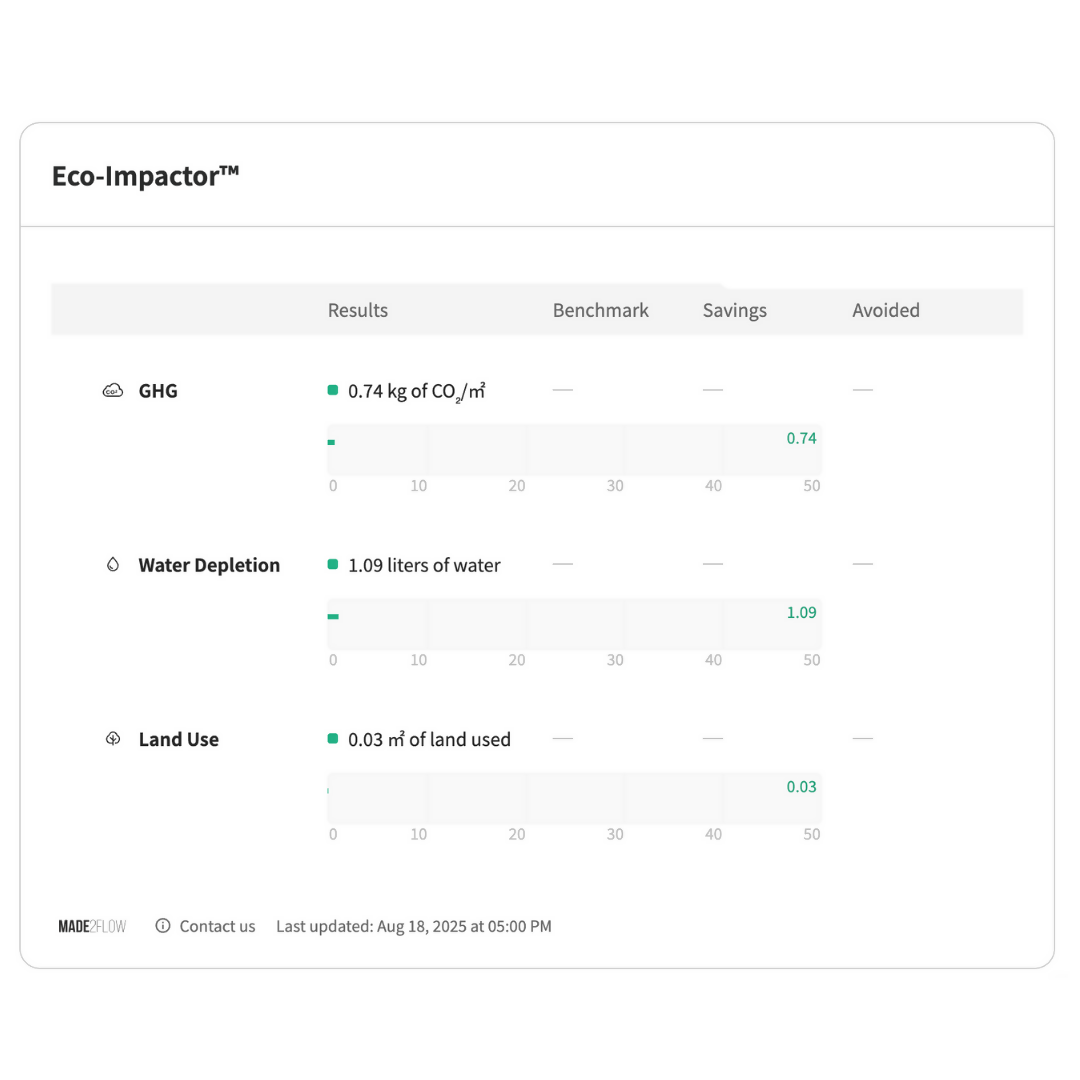Viewport: 1080px width, 1080px height.
Task: Click the green legend square for GHG
Action: click(x=333, y=391)
